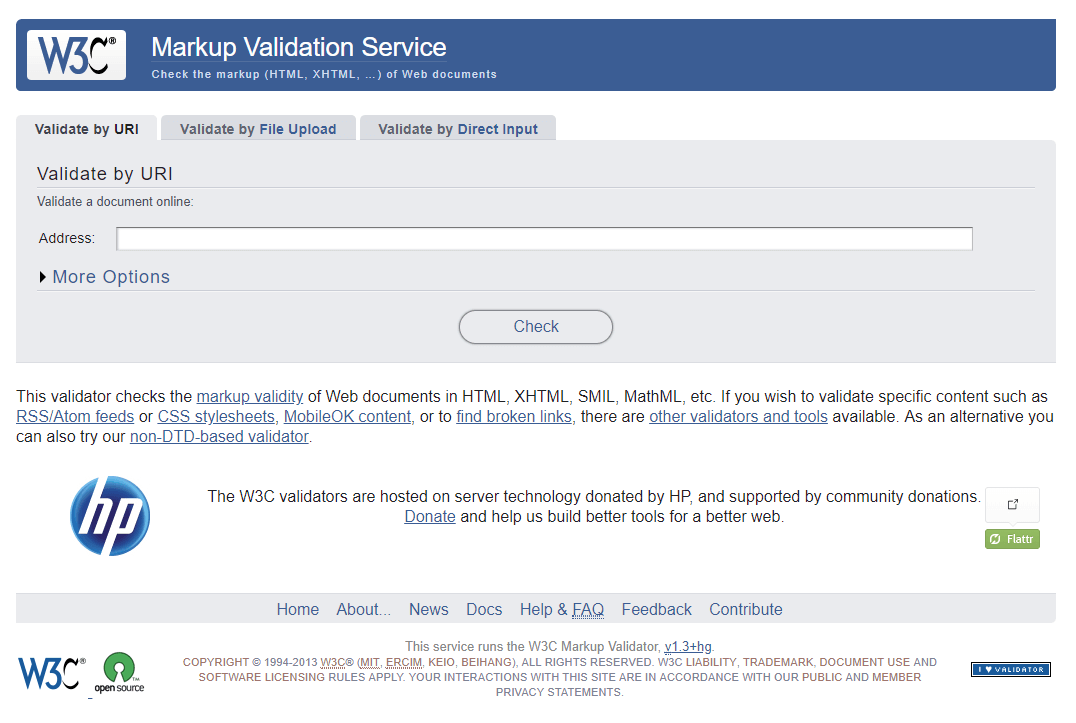
Task: Open Docs in the footer menu
Action: pos(484,609)
